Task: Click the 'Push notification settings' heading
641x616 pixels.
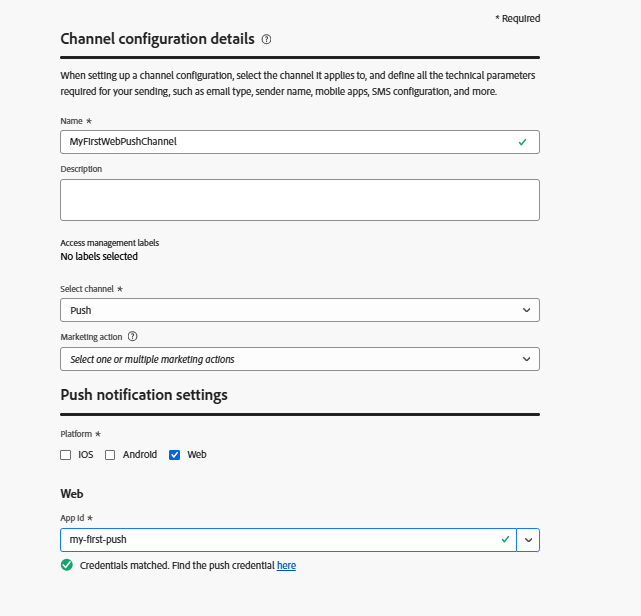Action: pos(144,395)
